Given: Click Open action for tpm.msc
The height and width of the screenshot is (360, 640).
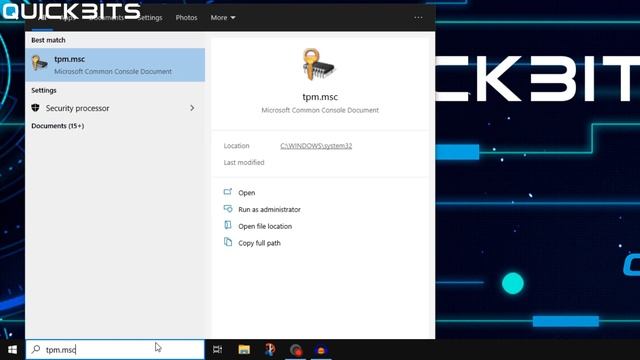Looking at the screenshot, I should click(247, 193).
